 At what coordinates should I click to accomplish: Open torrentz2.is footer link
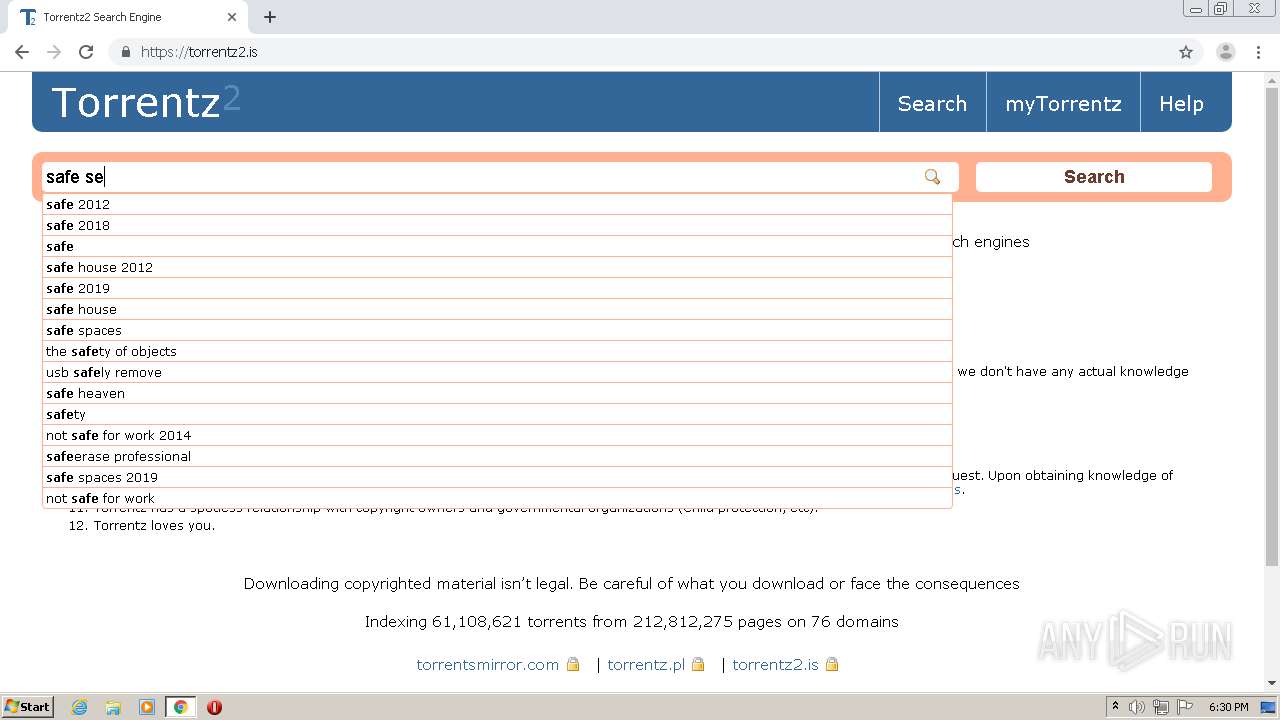775,664
